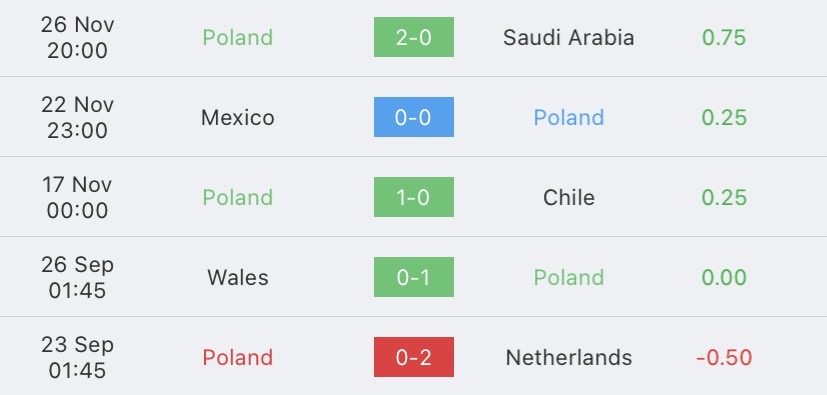Select the 17 Nov 00:00 match date
Viewport: 827px width, 395px height.
[78, 197]
